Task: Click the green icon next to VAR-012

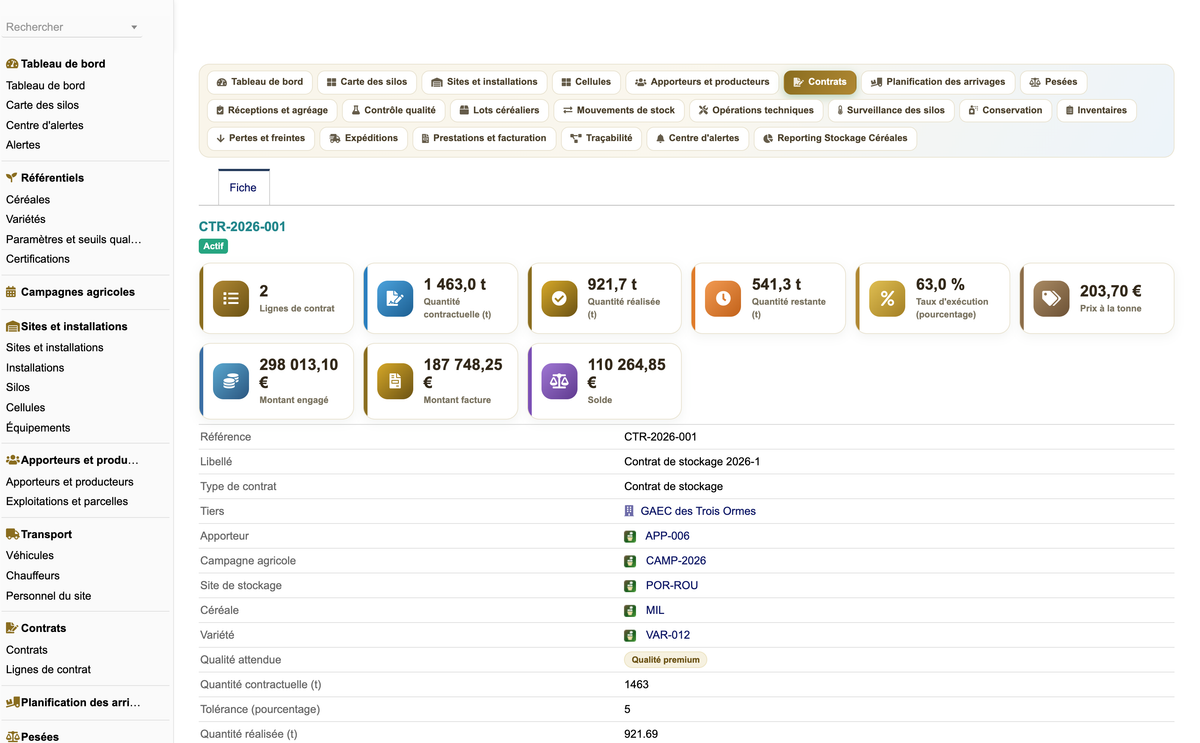Action: (630, 635)
